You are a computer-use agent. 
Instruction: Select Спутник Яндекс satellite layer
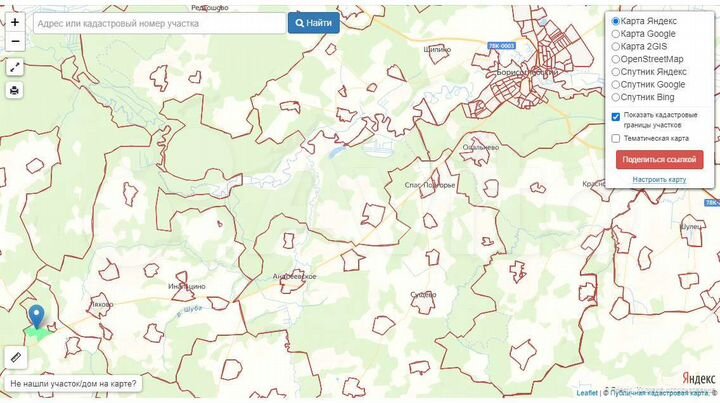(x=616, y=72)
